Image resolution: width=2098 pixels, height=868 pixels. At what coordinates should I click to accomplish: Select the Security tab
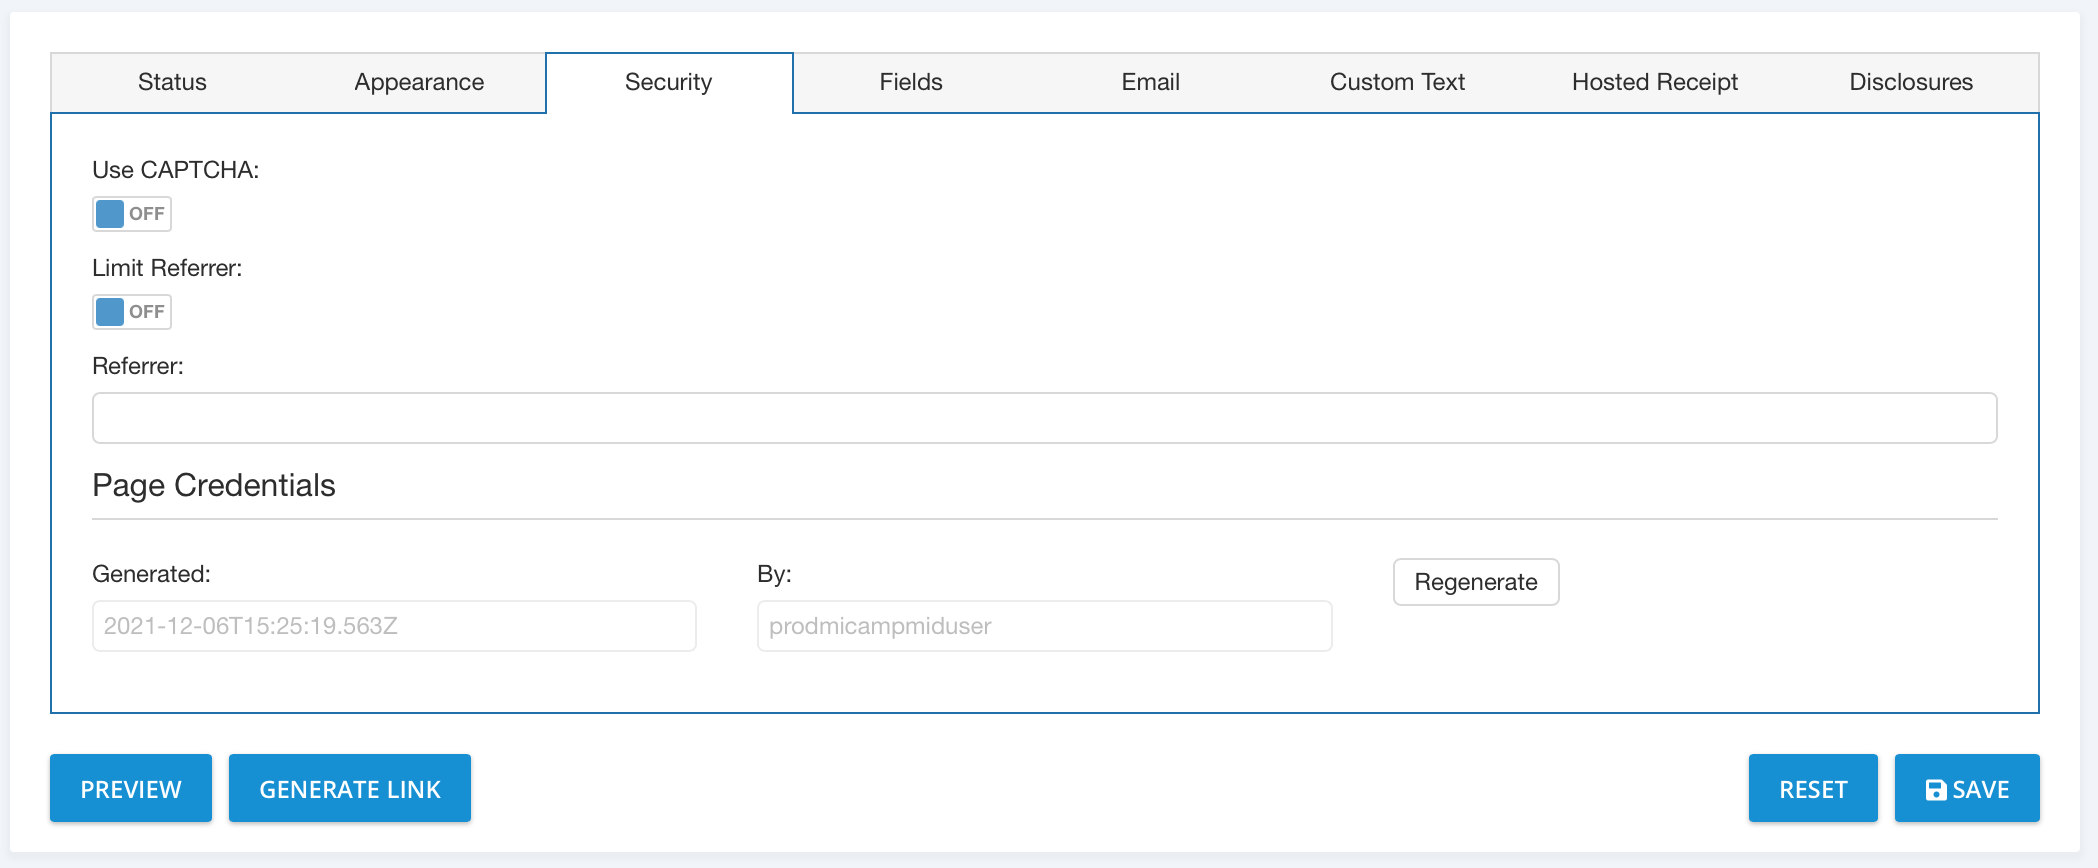tap(668, 82)
